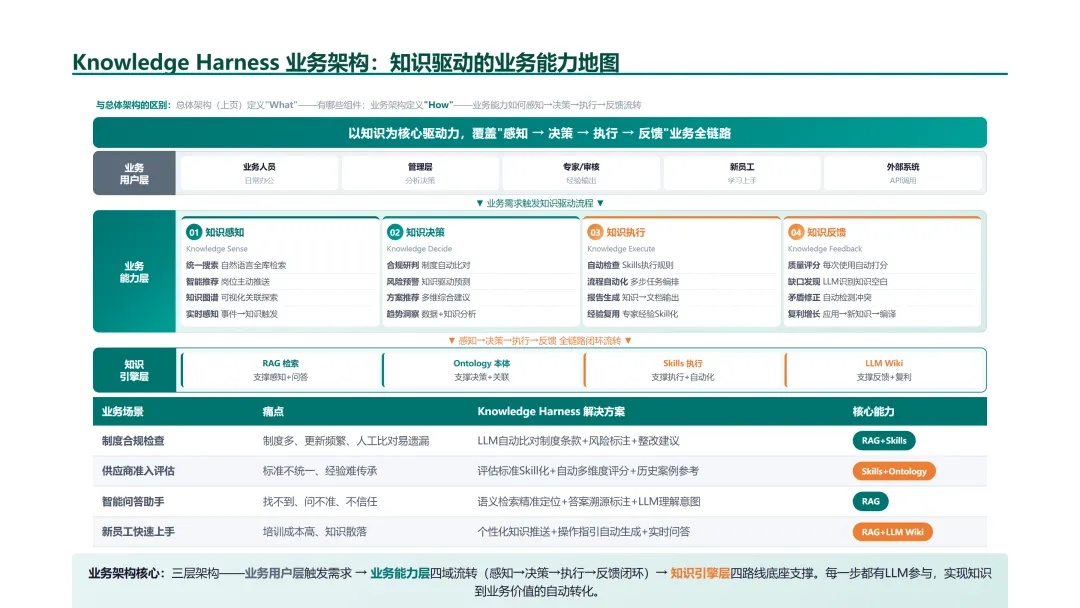Click the pain point 培训成本高、知识散落
The width and height of the screenshot is (1080, 608).
click(314, 532)
